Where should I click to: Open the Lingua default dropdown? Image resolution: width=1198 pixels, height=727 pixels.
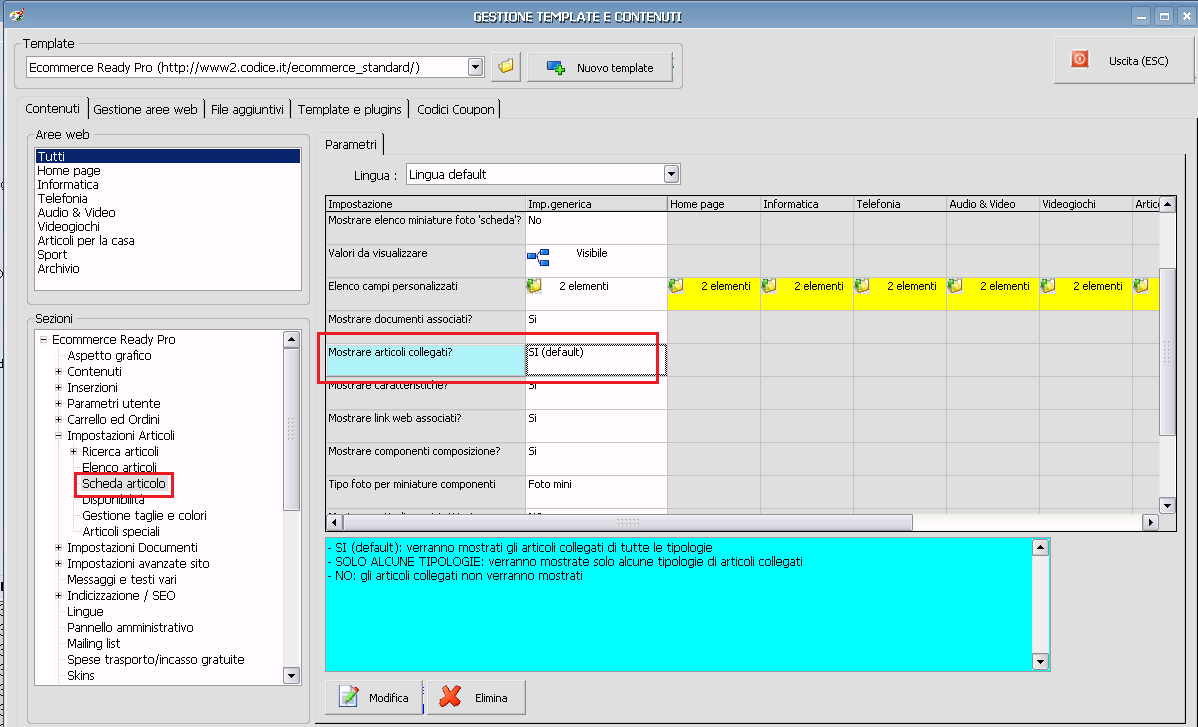coord(671,175)
